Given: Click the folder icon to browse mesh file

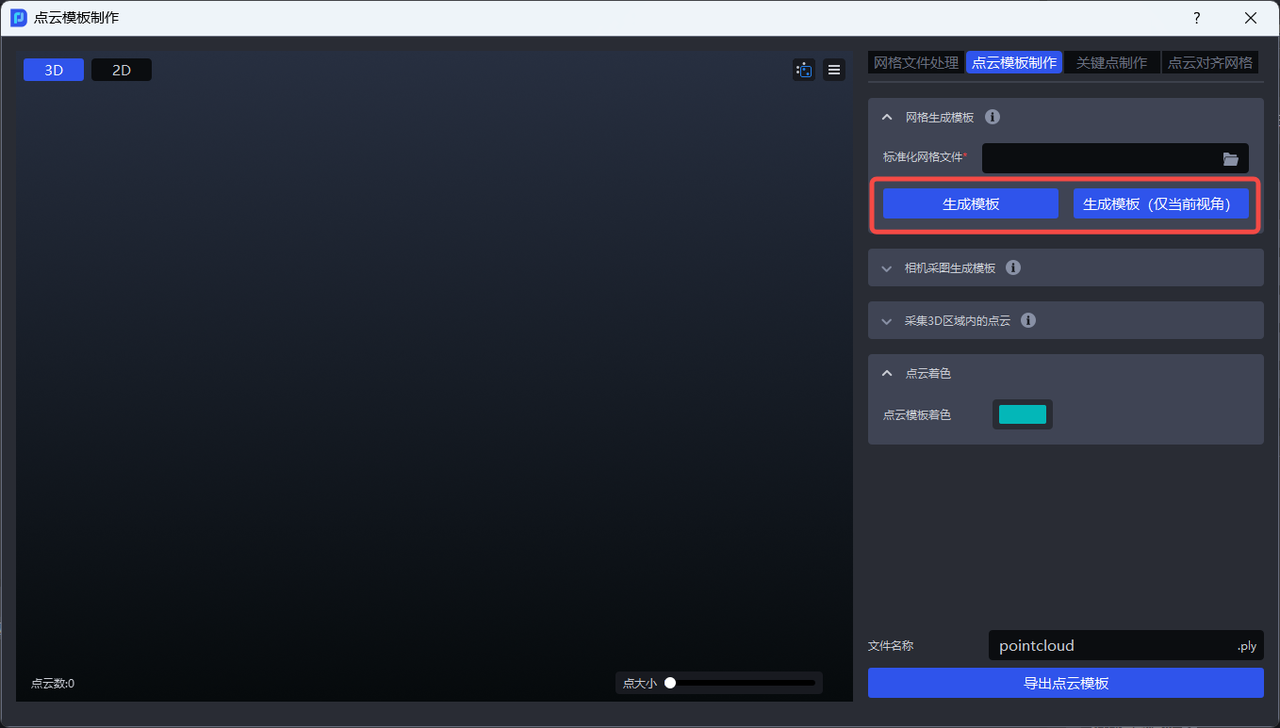Looking at the screenshot, I should pyautogui.click(x=1230, y=159).
